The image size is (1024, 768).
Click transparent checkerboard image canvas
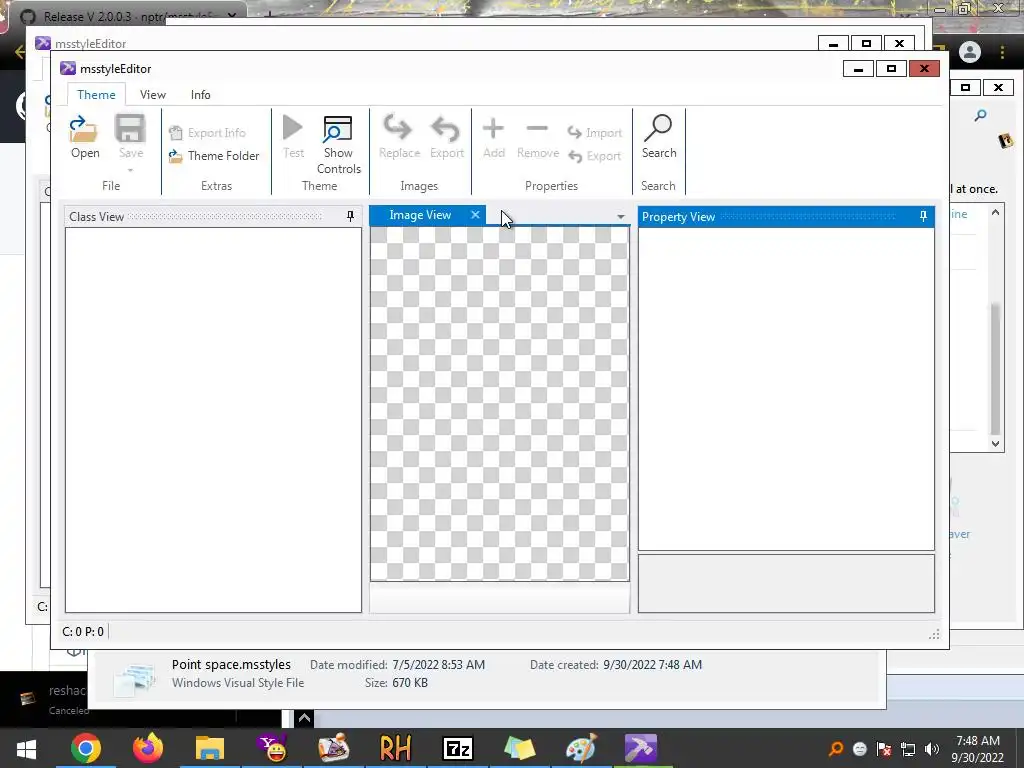coord(500,403)
